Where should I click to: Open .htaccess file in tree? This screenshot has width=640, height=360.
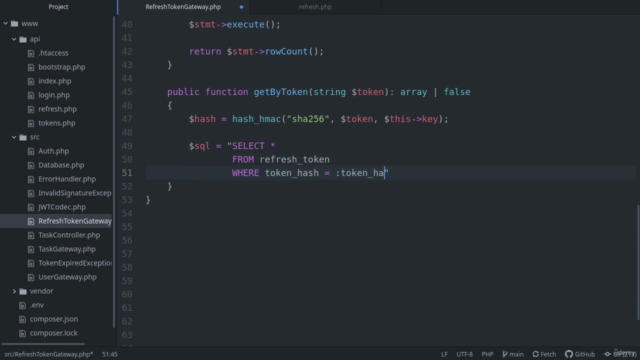[53, 53]
